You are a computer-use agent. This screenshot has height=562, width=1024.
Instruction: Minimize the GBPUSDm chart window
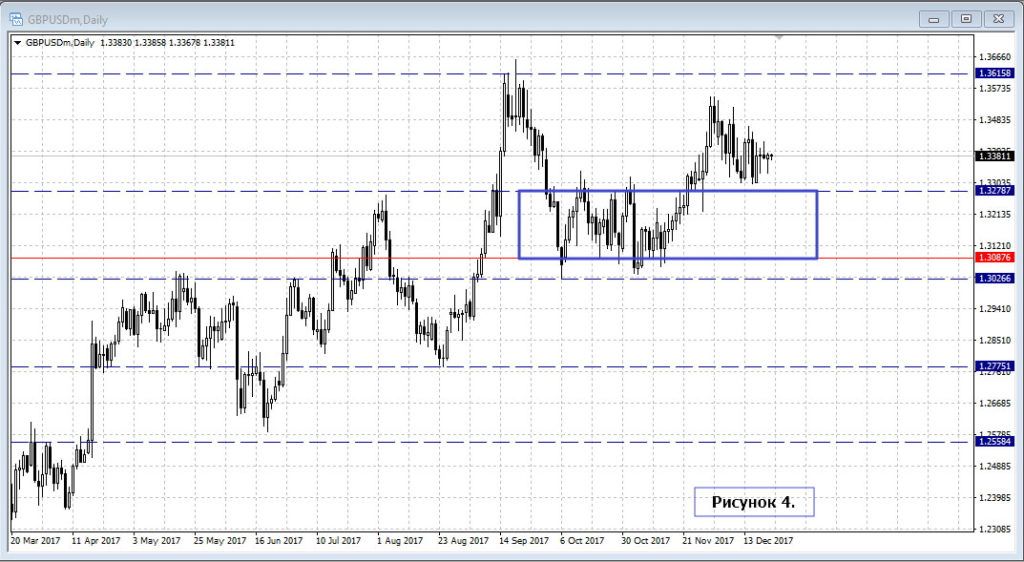[932, 18]
